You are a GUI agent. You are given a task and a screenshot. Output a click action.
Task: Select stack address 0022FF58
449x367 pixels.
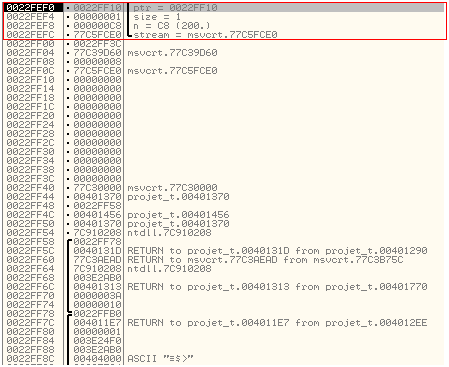point(30,242)
